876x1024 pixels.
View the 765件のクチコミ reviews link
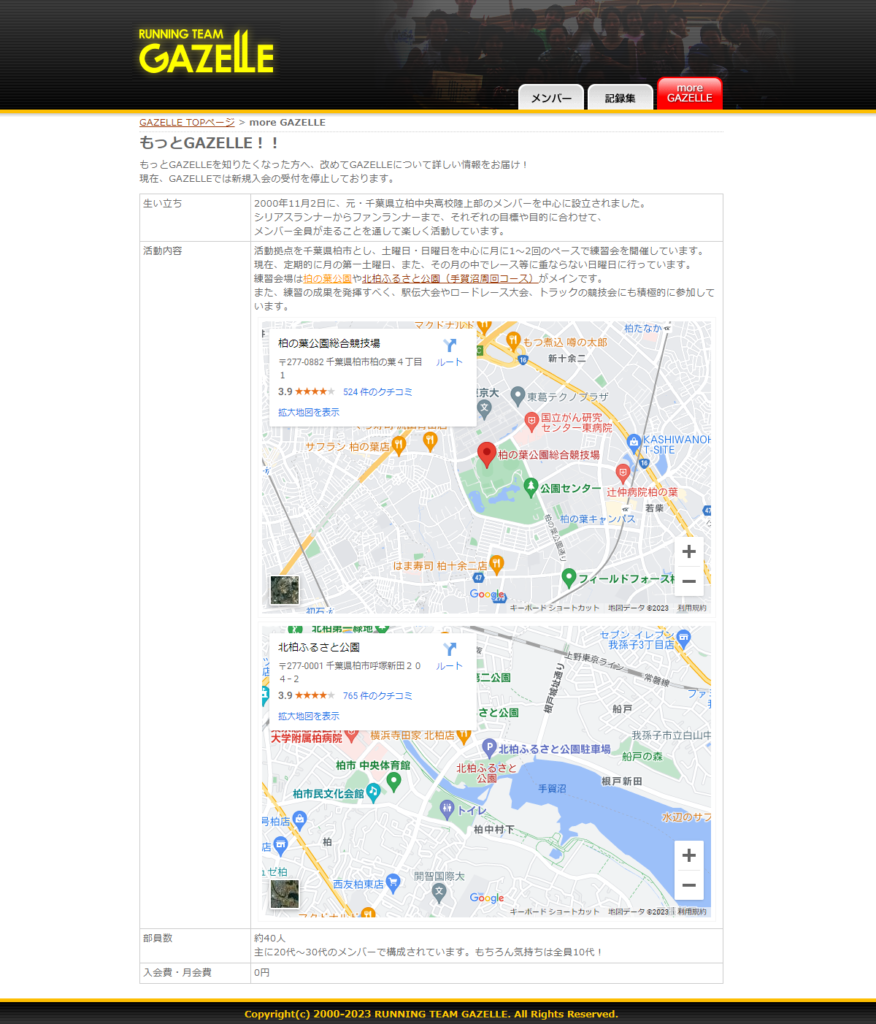pos(378,696)
